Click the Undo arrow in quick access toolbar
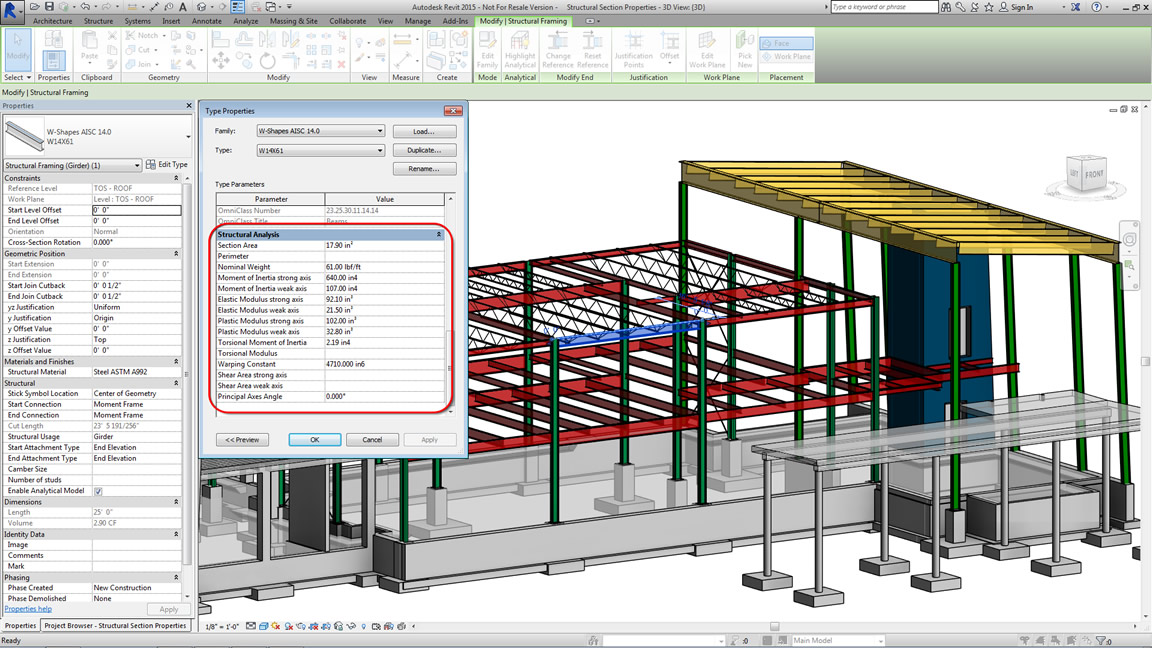The width and height of the screenshot is (1152, 648). (85, 7)
